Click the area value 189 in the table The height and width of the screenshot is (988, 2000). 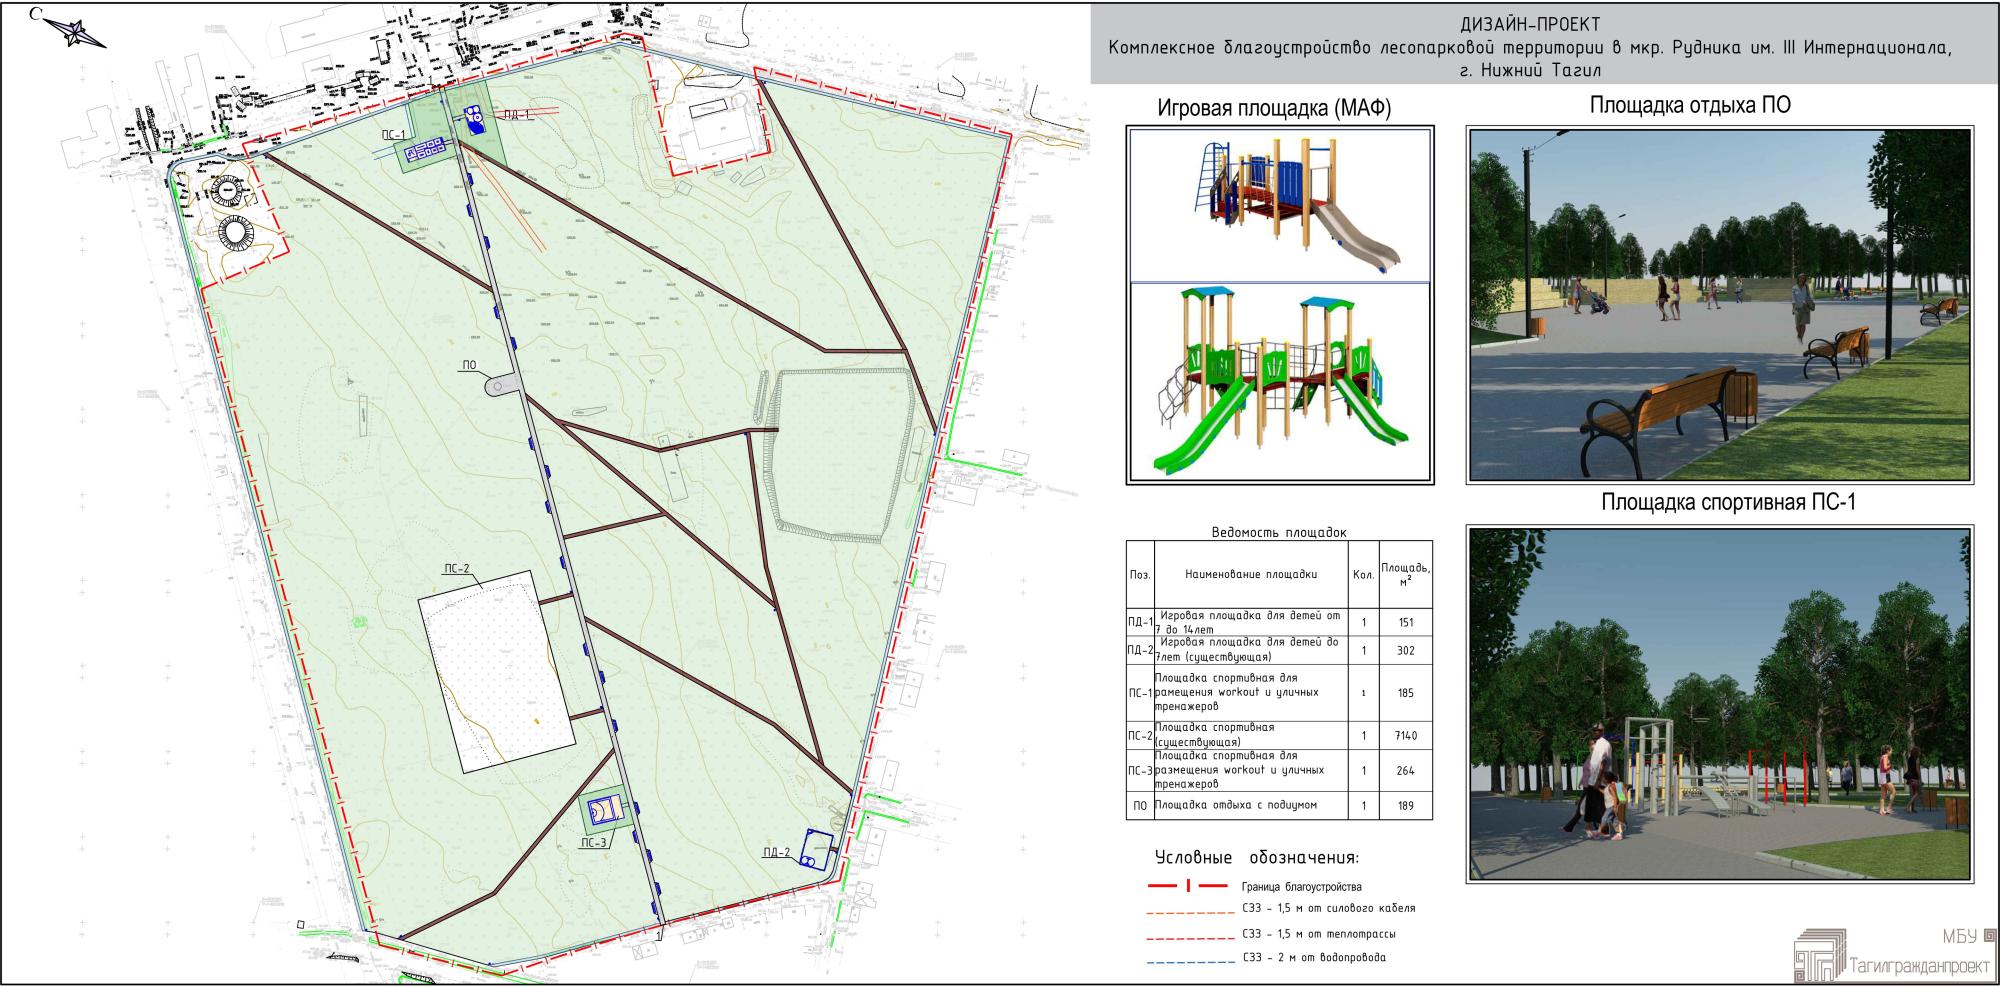1405,805
